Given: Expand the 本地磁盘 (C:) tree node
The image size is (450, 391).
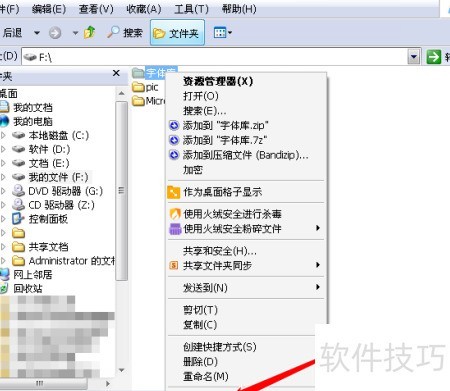Looking at the screenshot, I should pyautogui.click(x=3, y=135).
